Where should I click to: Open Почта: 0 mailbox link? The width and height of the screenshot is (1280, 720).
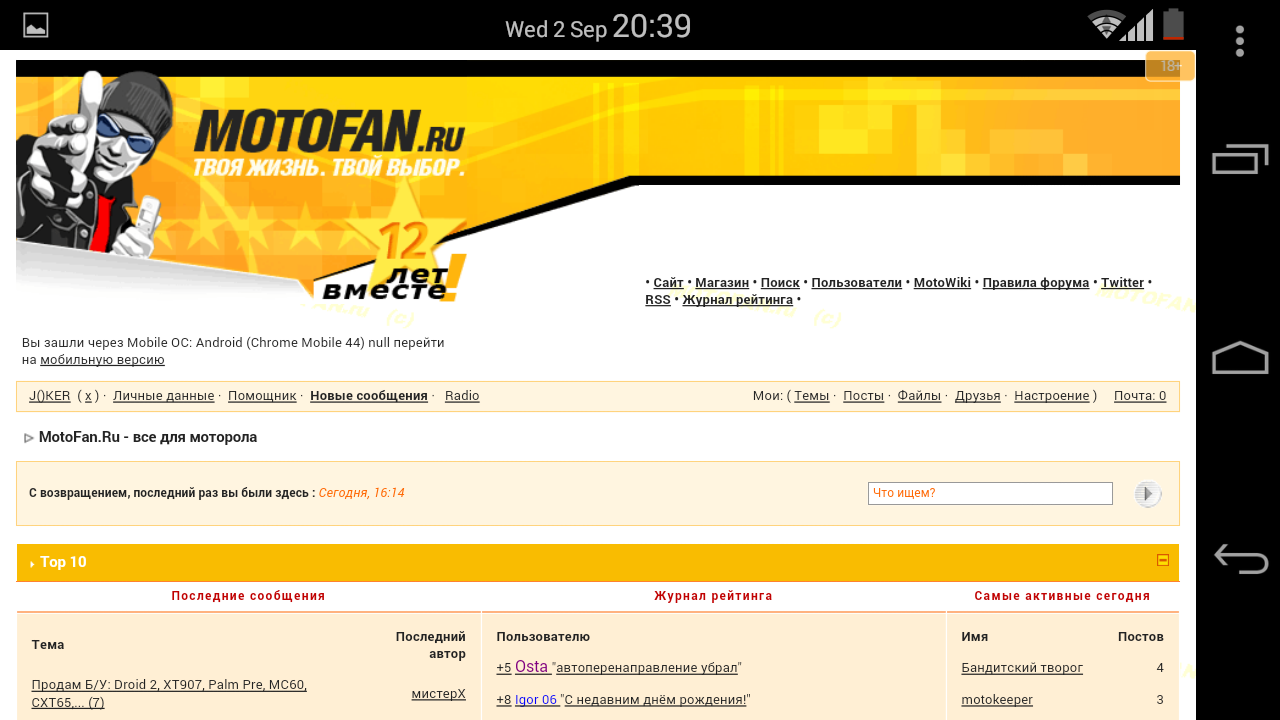pyautogui.click(x=1140, y=396)
